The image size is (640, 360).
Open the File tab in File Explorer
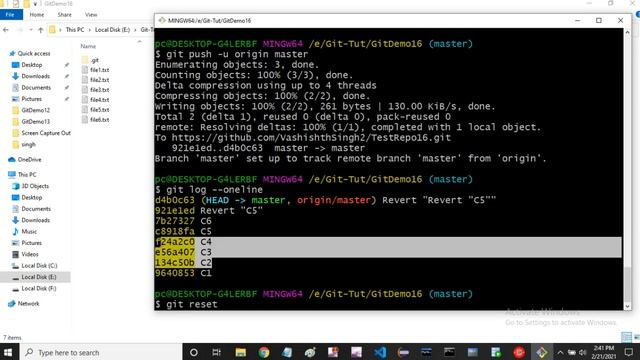click(11, 15)
